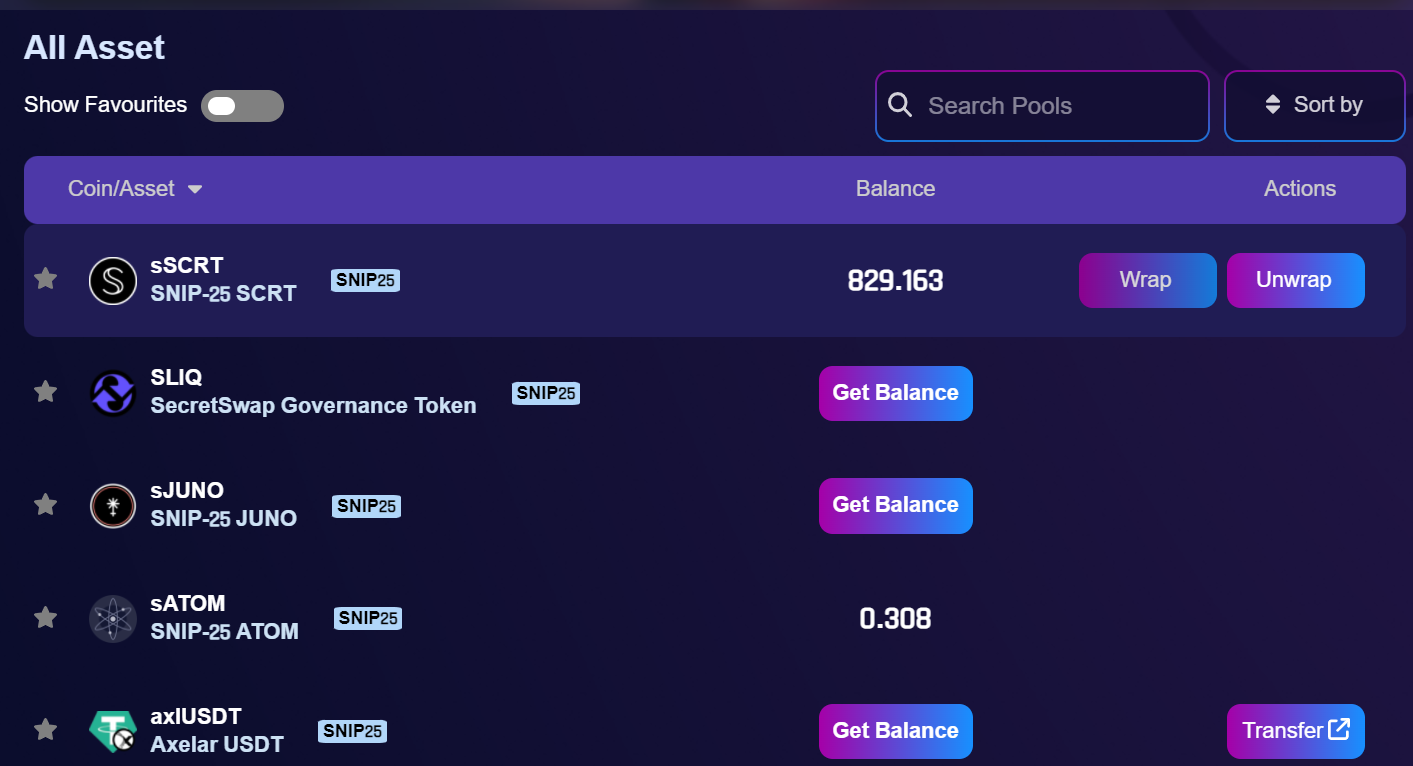Favourite the SLIQ asset star
1413x766 pixels.
point(45,391)
